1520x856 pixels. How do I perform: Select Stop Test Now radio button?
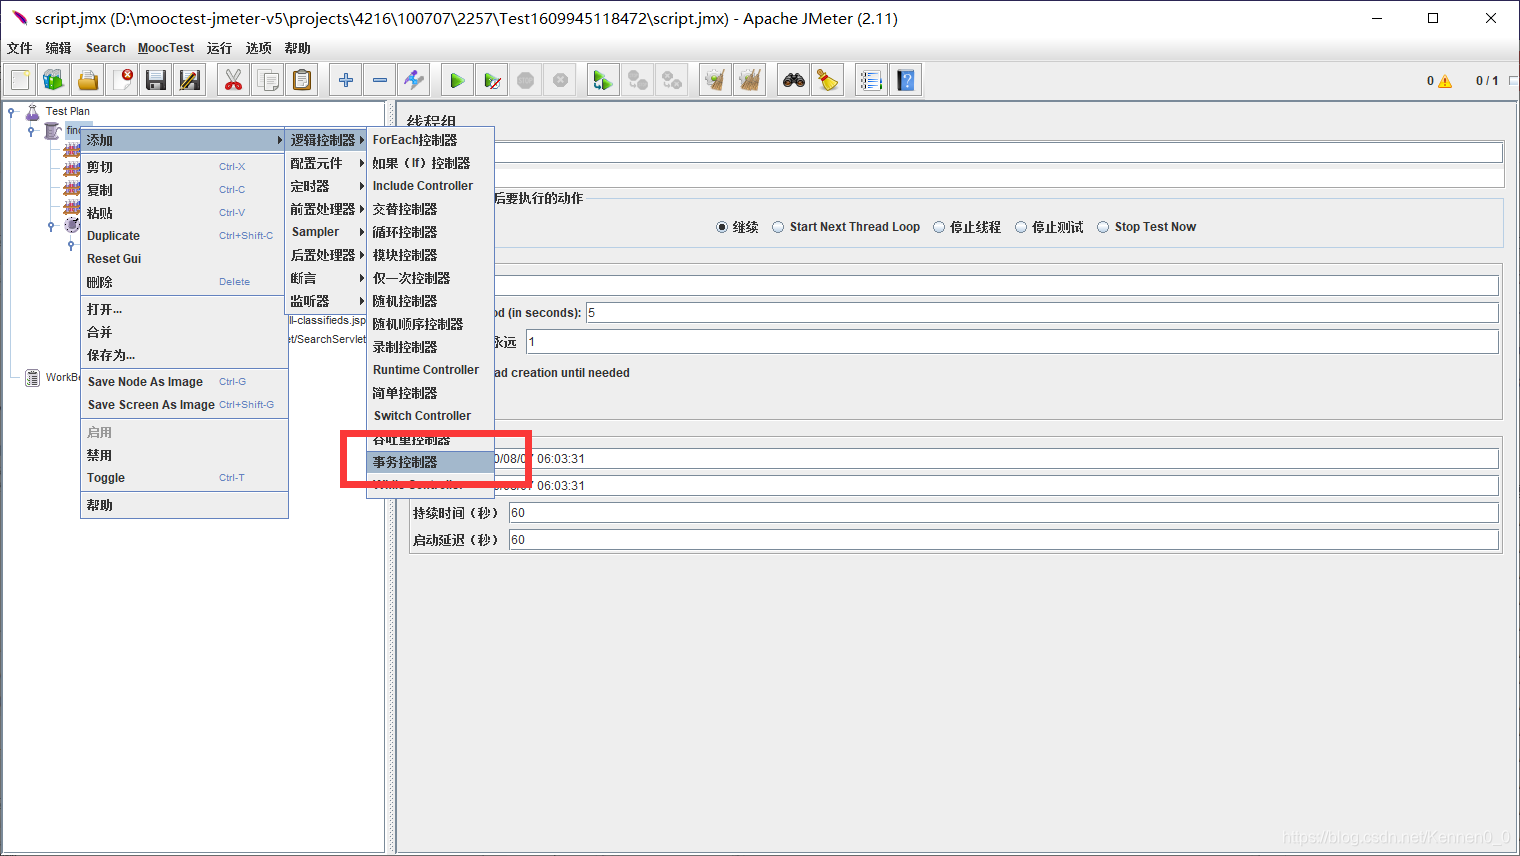click(1103, 227)
